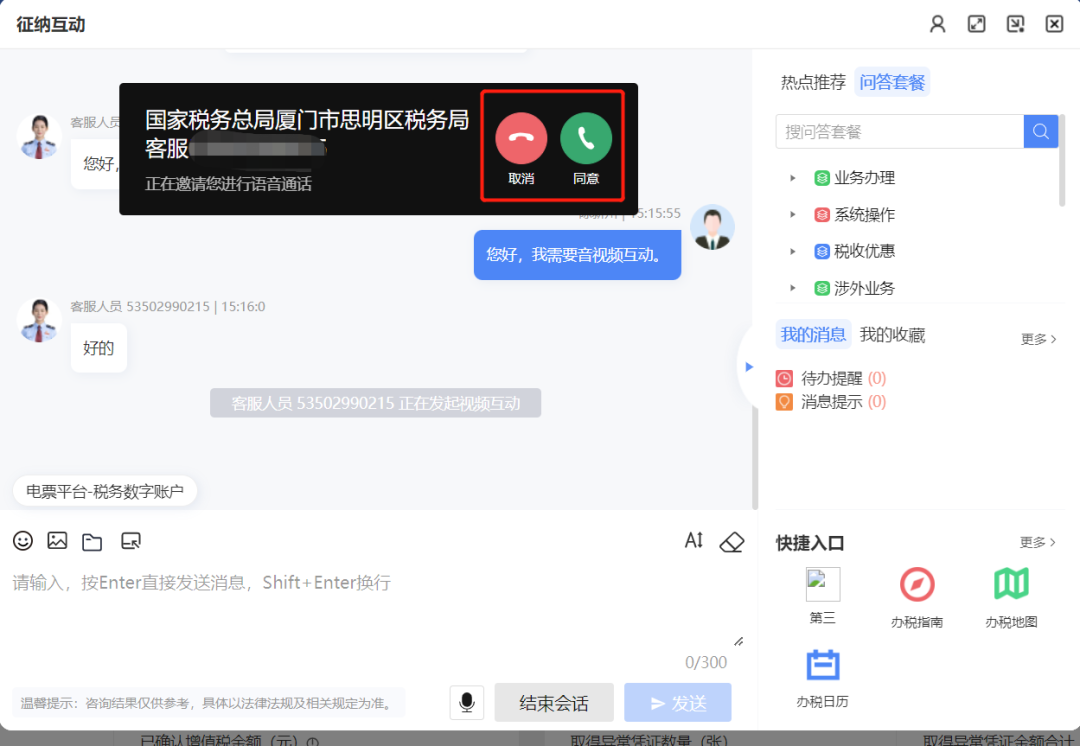The height and width of the screenshot is (746, 1080).
Task: Click the 发送 send button
Action: 678,703
